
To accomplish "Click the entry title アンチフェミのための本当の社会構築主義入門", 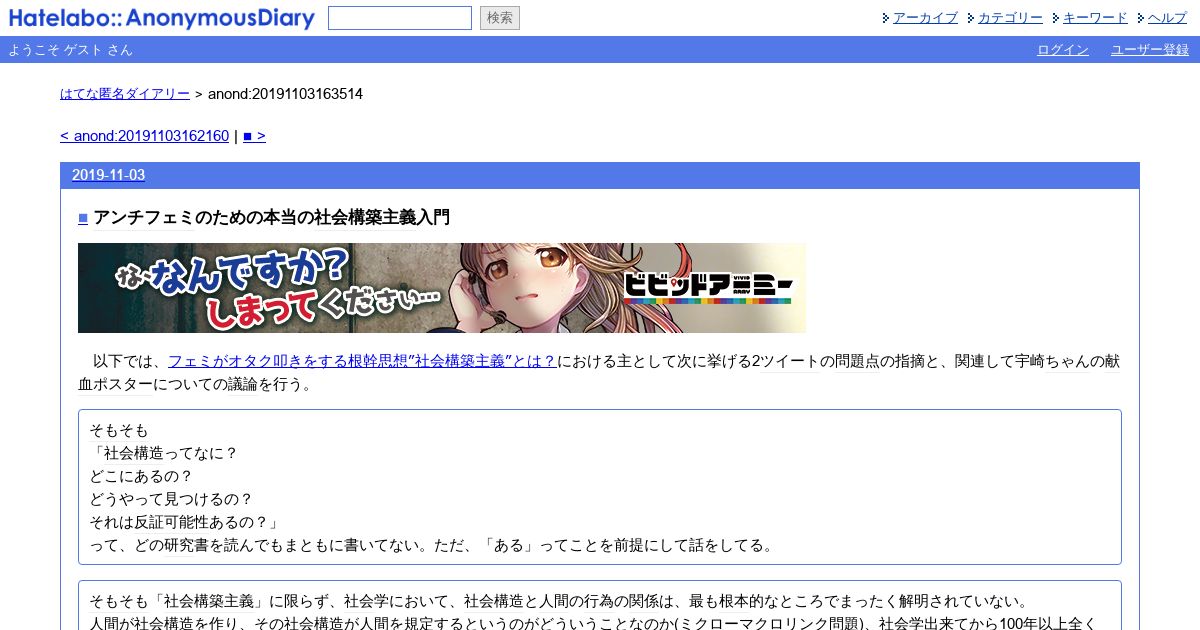I will pyautogui.click(x=271, y=218).
